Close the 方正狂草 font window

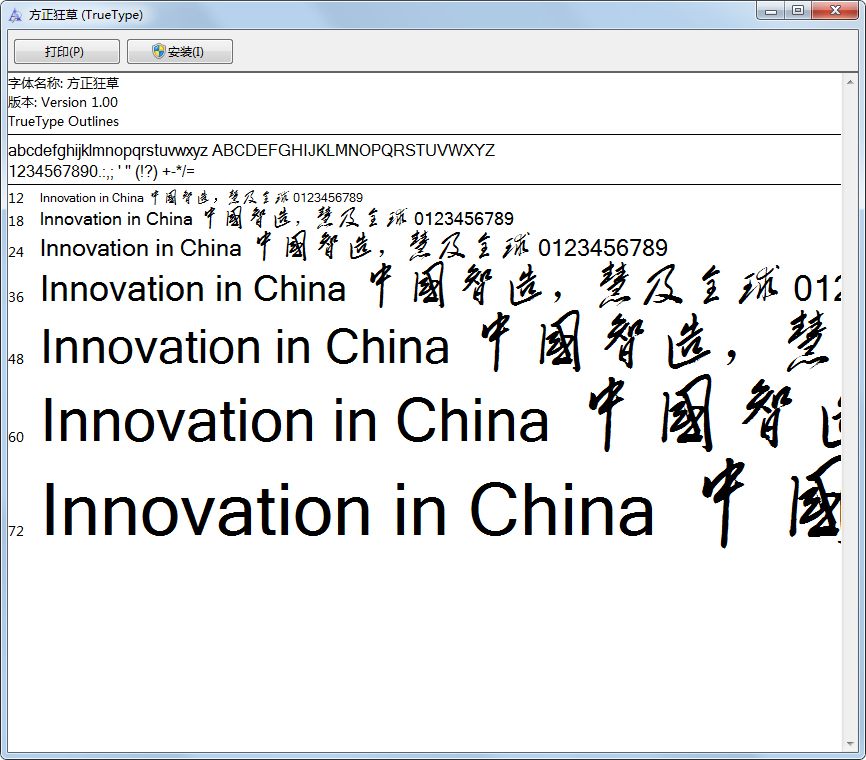coord(835,10)
